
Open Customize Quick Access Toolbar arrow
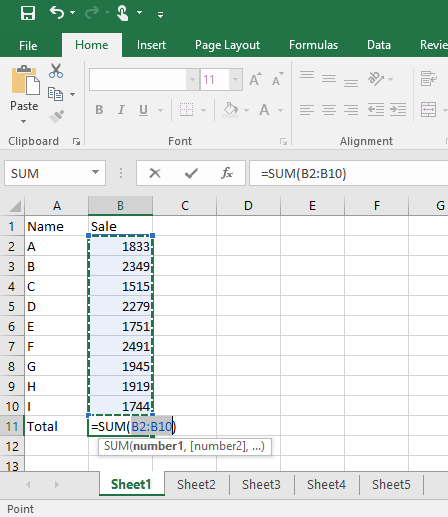pos(160,14)
